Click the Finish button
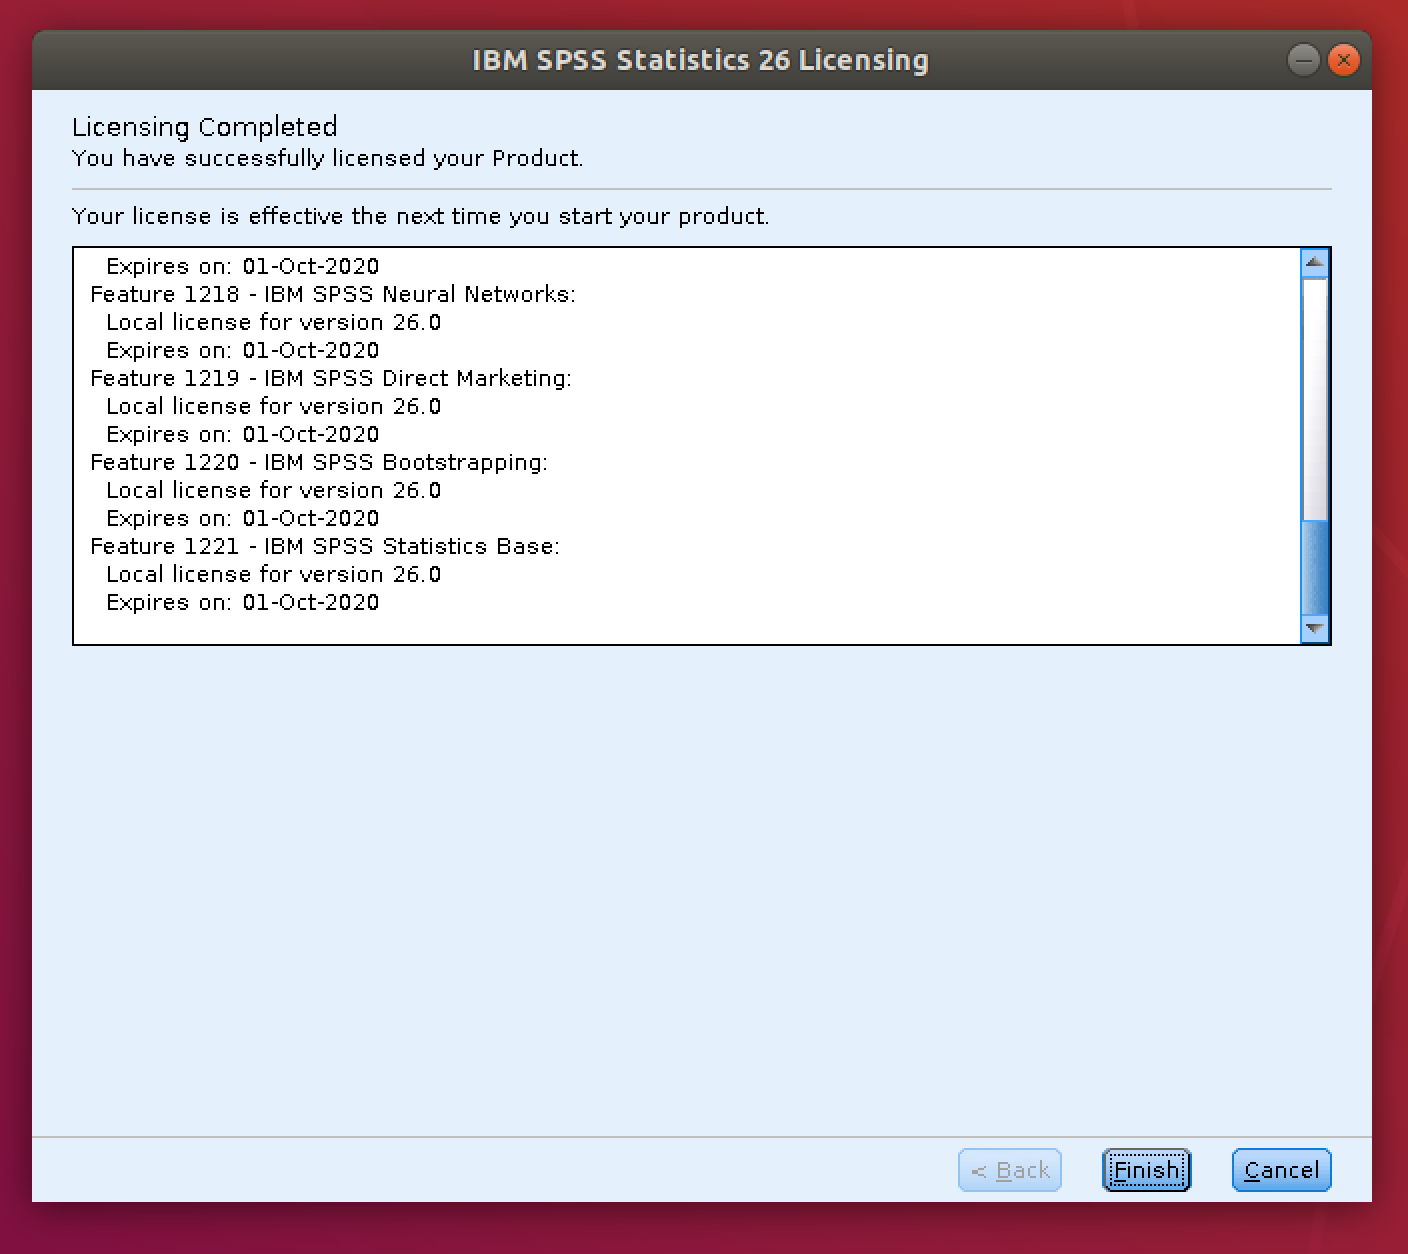 pos(1146,1170)
